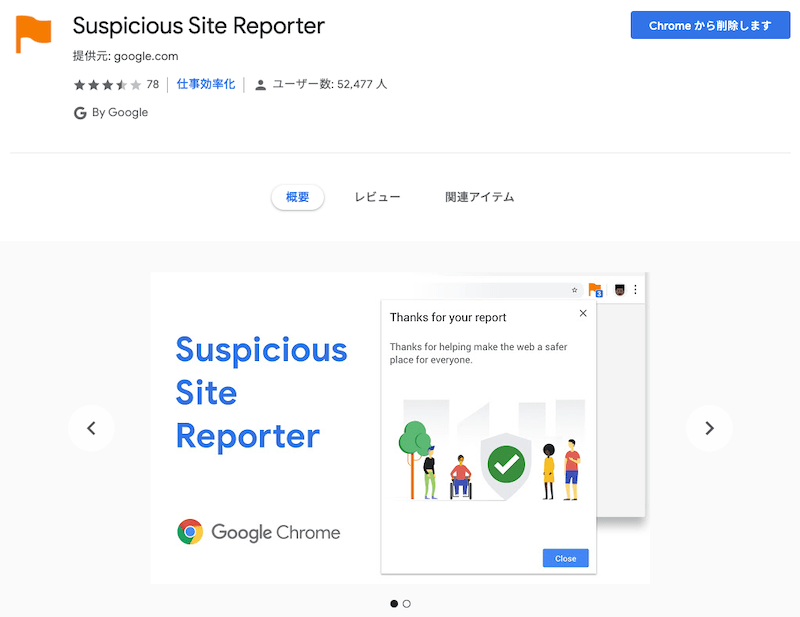
Task: Click the Thanks for your report heading
Action: [448, 317]
